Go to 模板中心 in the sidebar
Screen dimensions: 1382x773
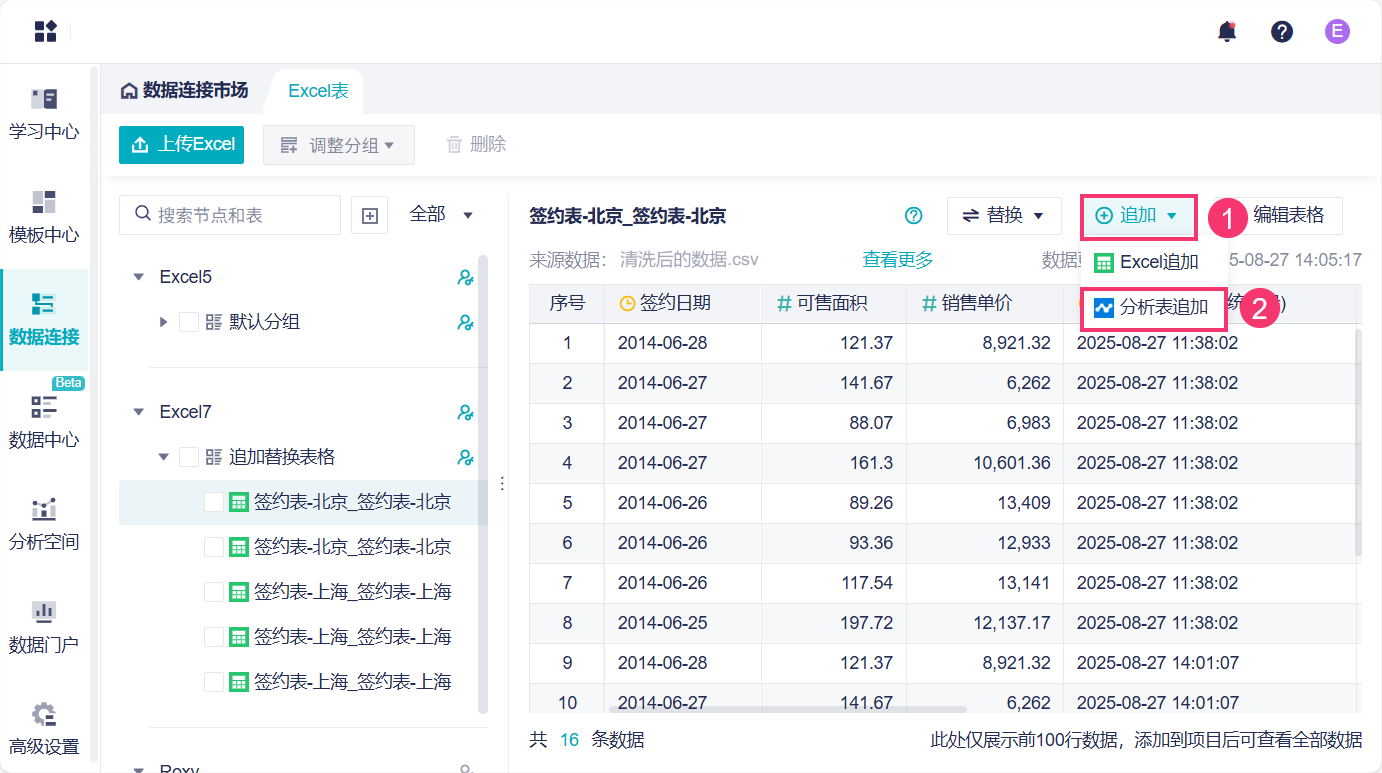[x=44, y=216]
